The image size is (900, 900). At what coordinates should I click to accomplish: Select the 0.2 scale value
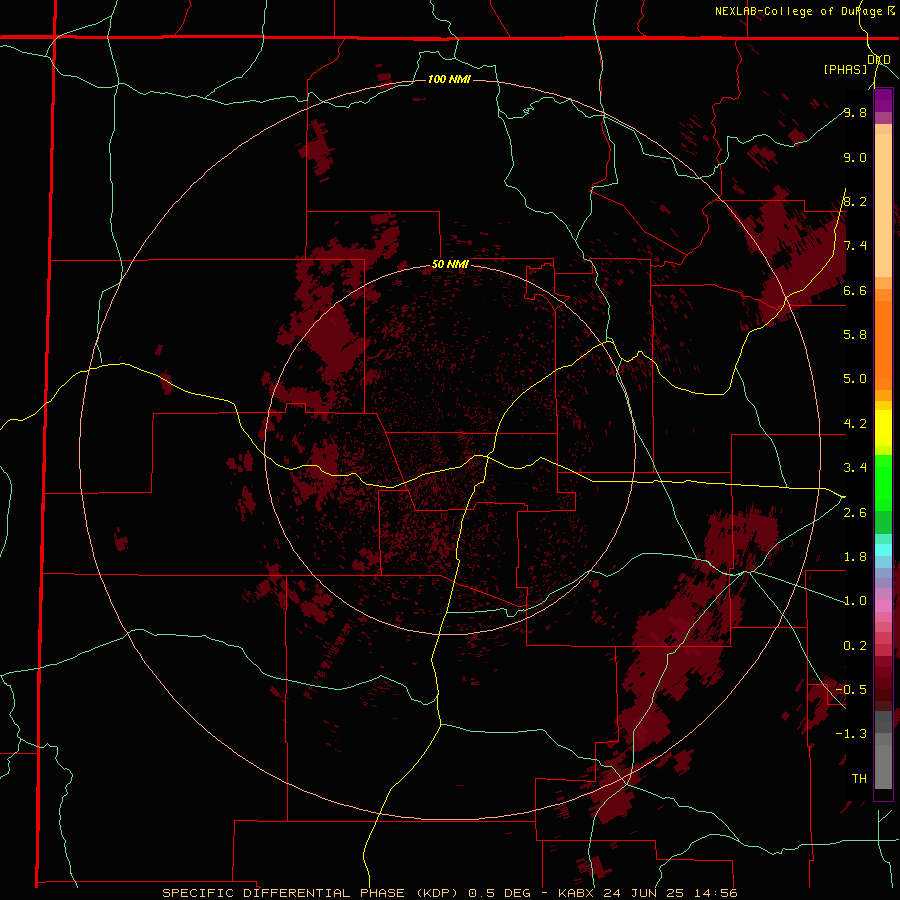[855, 646]
